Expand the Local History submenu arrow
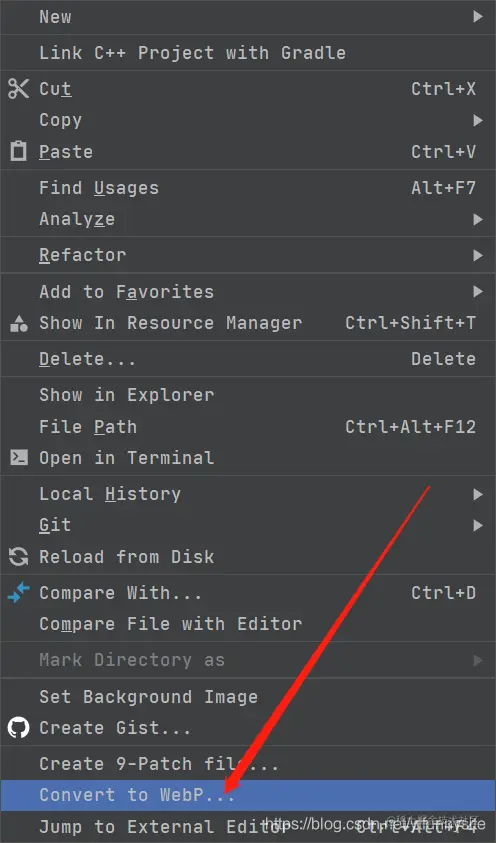This screenshot has width=496, height=843. click(x=478, y=494)
